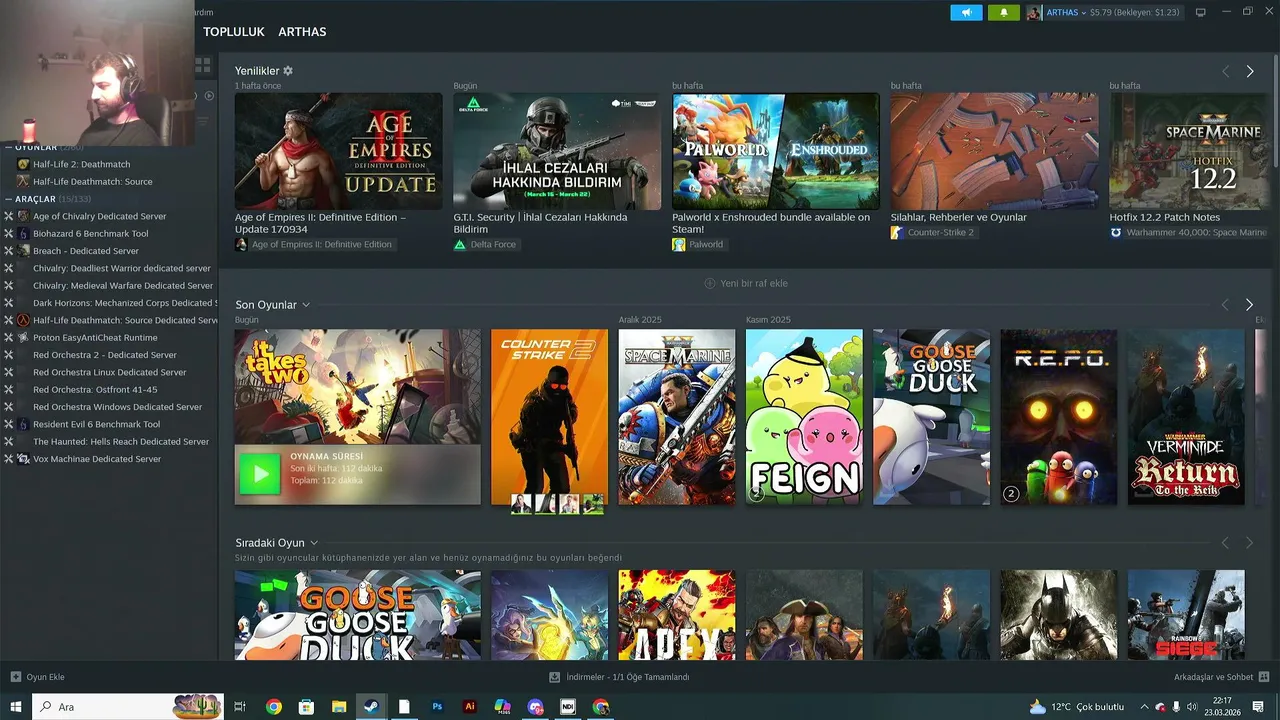Image resolution: width=1280 pixels, height=720 pixels.
Task: Click Yeni bir raf ekle button
Action: (x=746, y=283)
